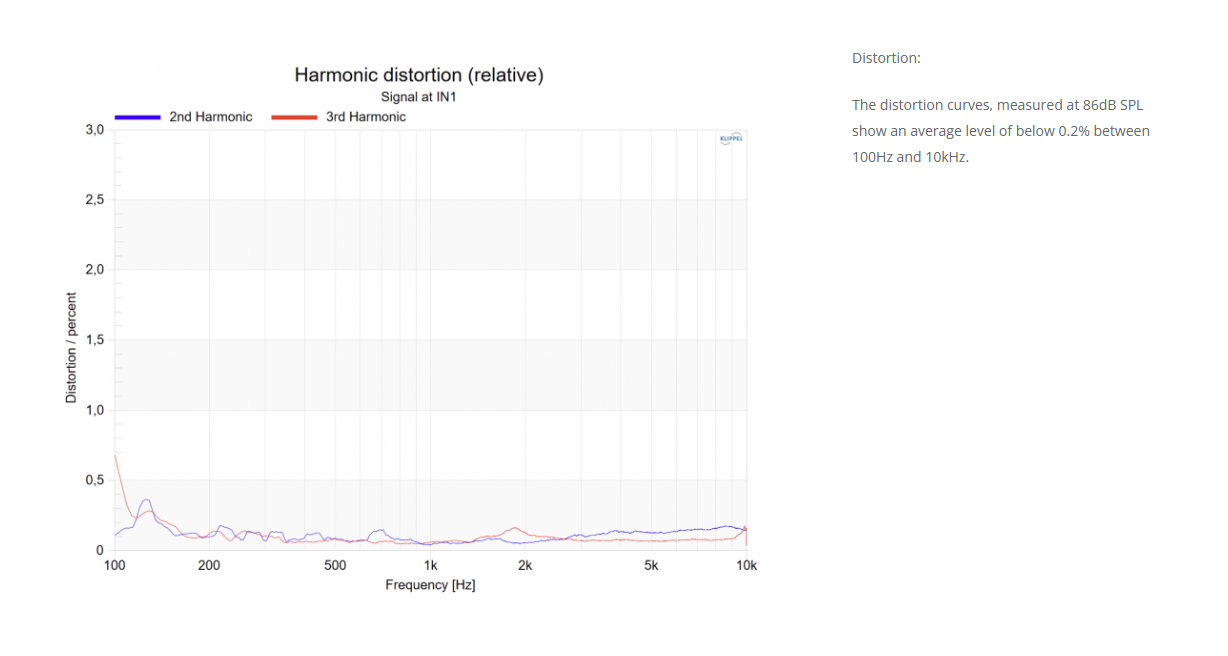Click the 10k tick on the frequency axis
Screen dimensions: 1228x656
(746, 565)
